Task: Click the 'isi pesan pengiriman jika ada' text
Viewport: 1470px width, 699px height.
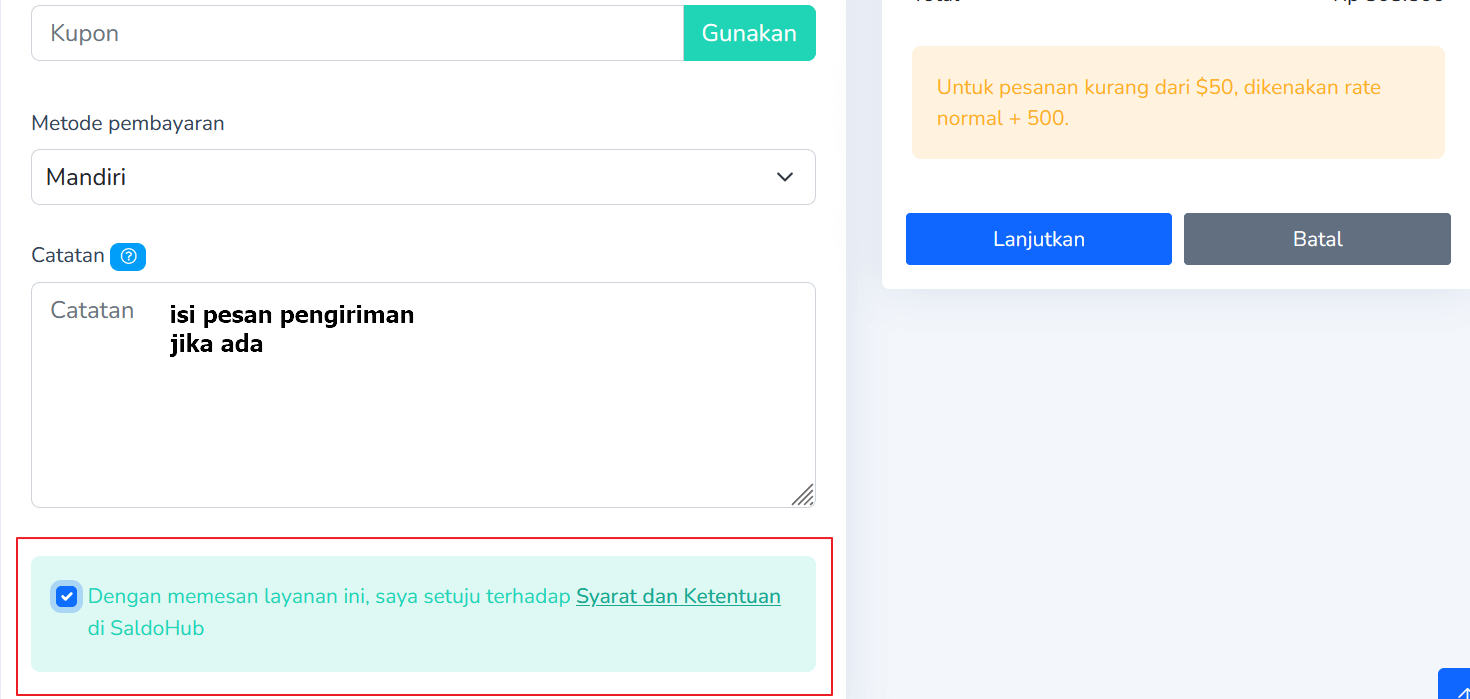Action: click(x=291, y=330)
